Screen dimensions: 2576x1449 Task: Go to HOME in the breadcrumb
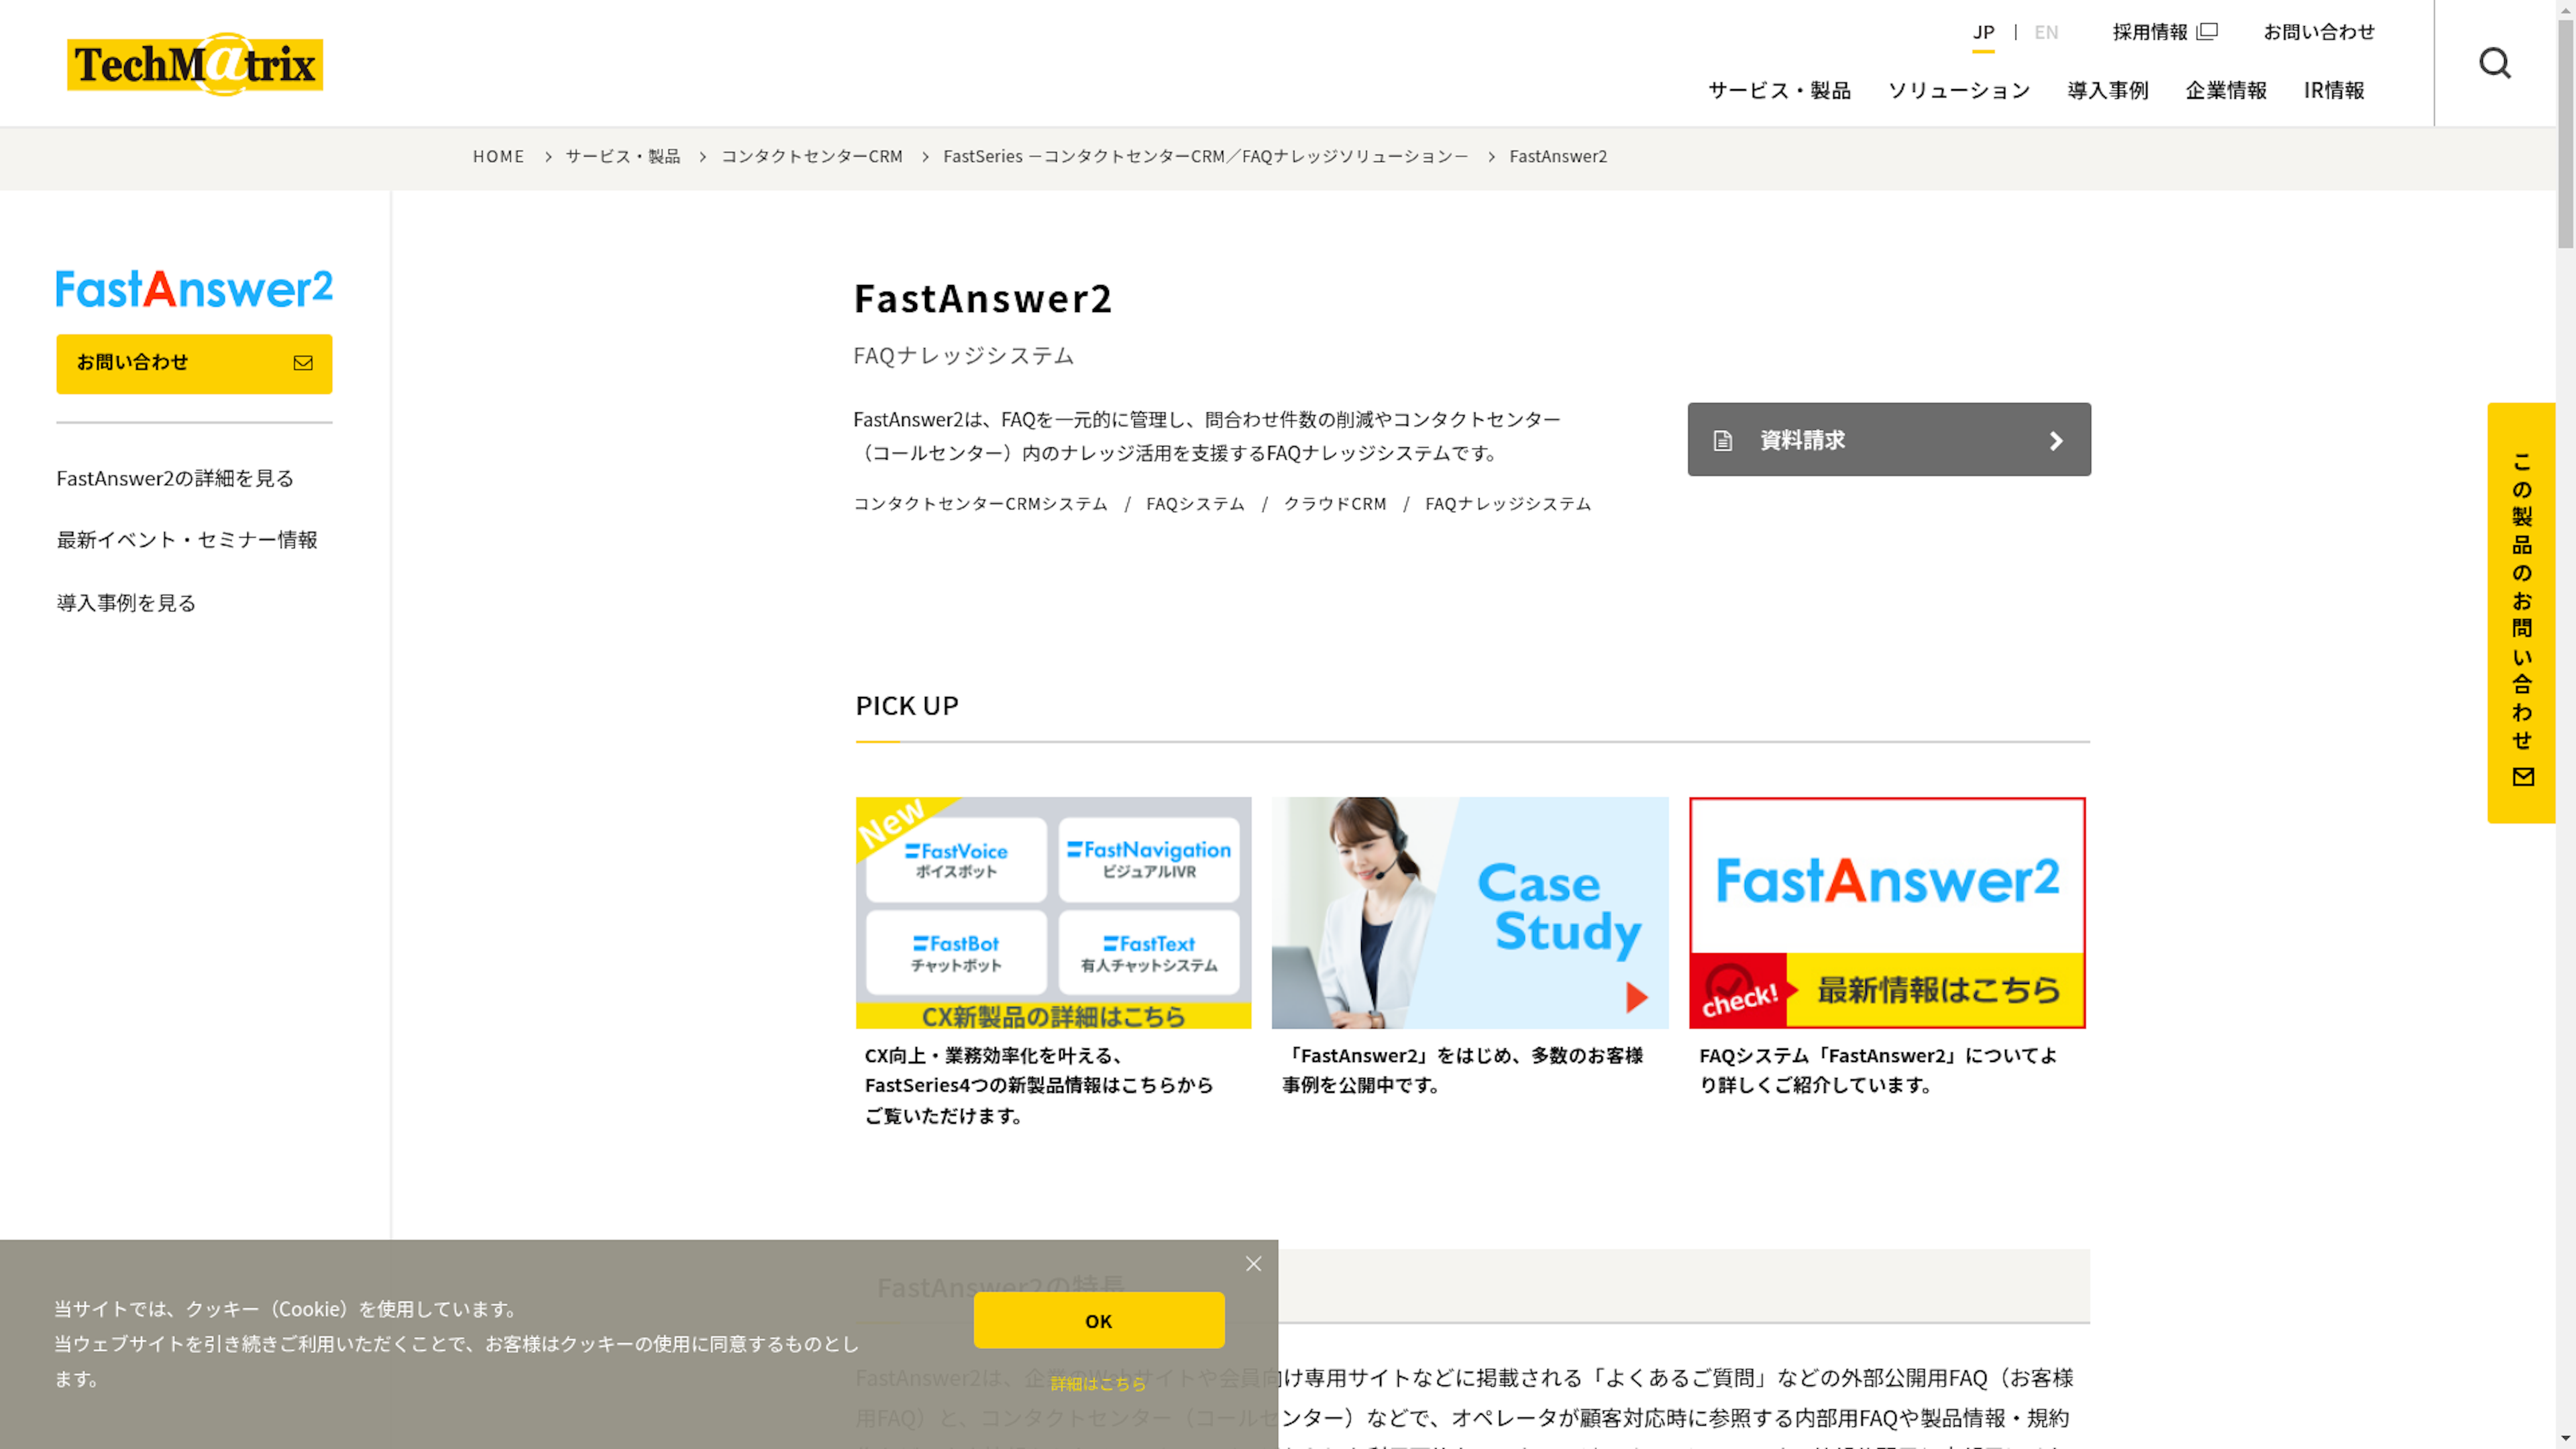click(498, 156)
